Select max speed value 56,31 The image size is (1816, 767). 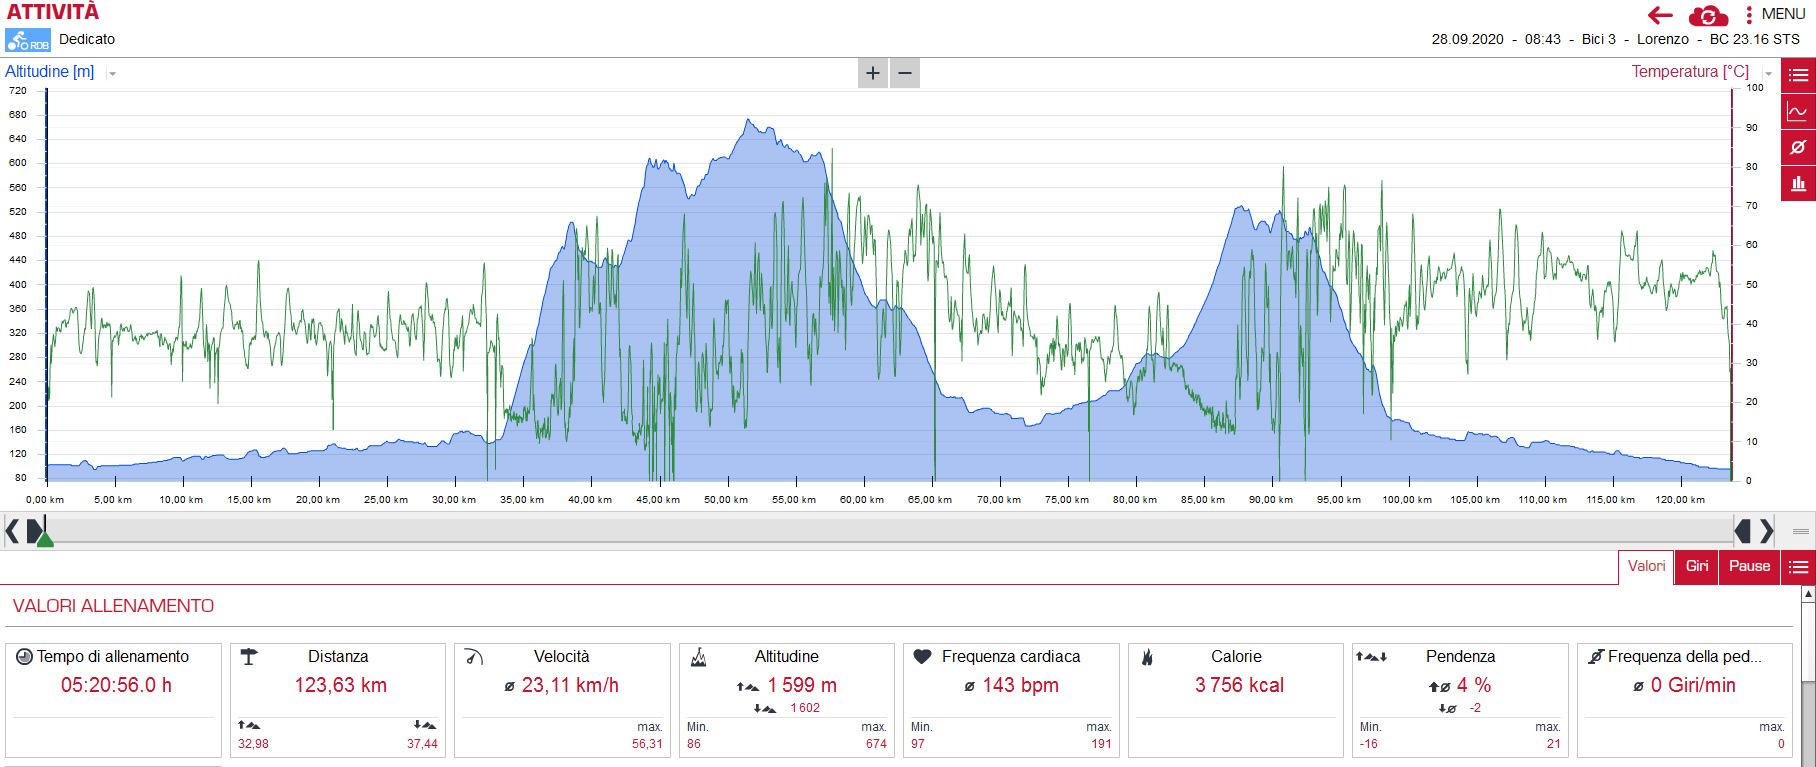[647, 744]
